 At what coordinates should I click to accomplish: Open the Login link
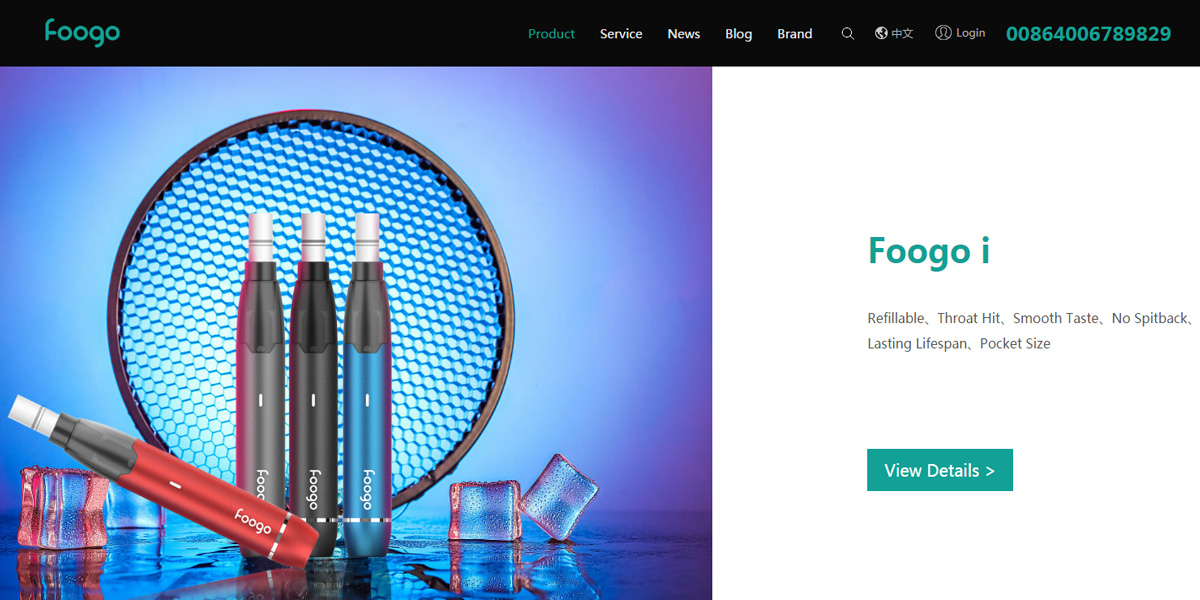(x=970, y=33)
